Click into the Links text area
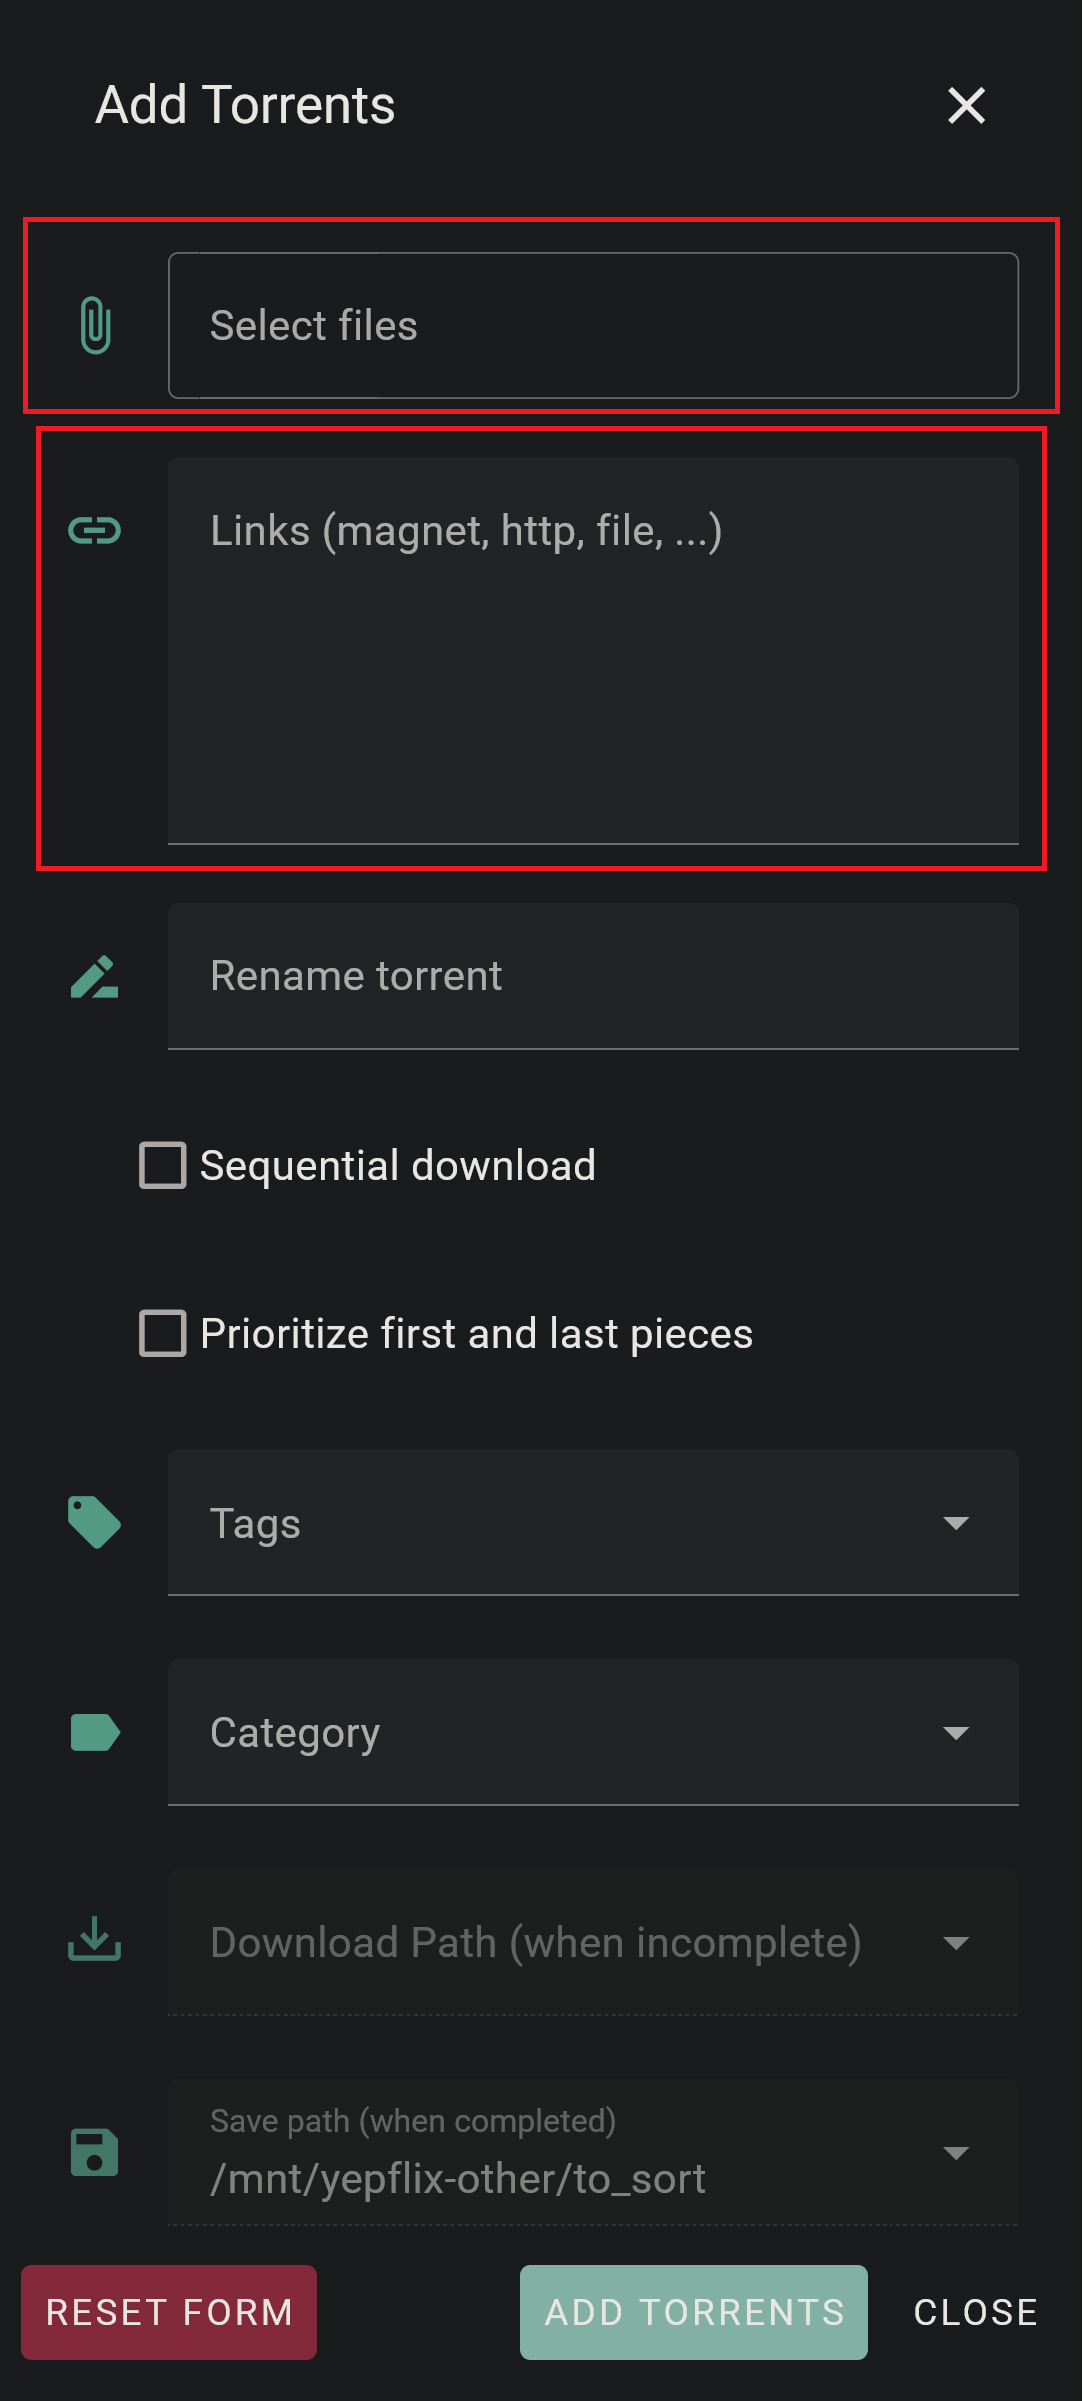Viewport: 1084px width, 2401px height. [594, 651]
